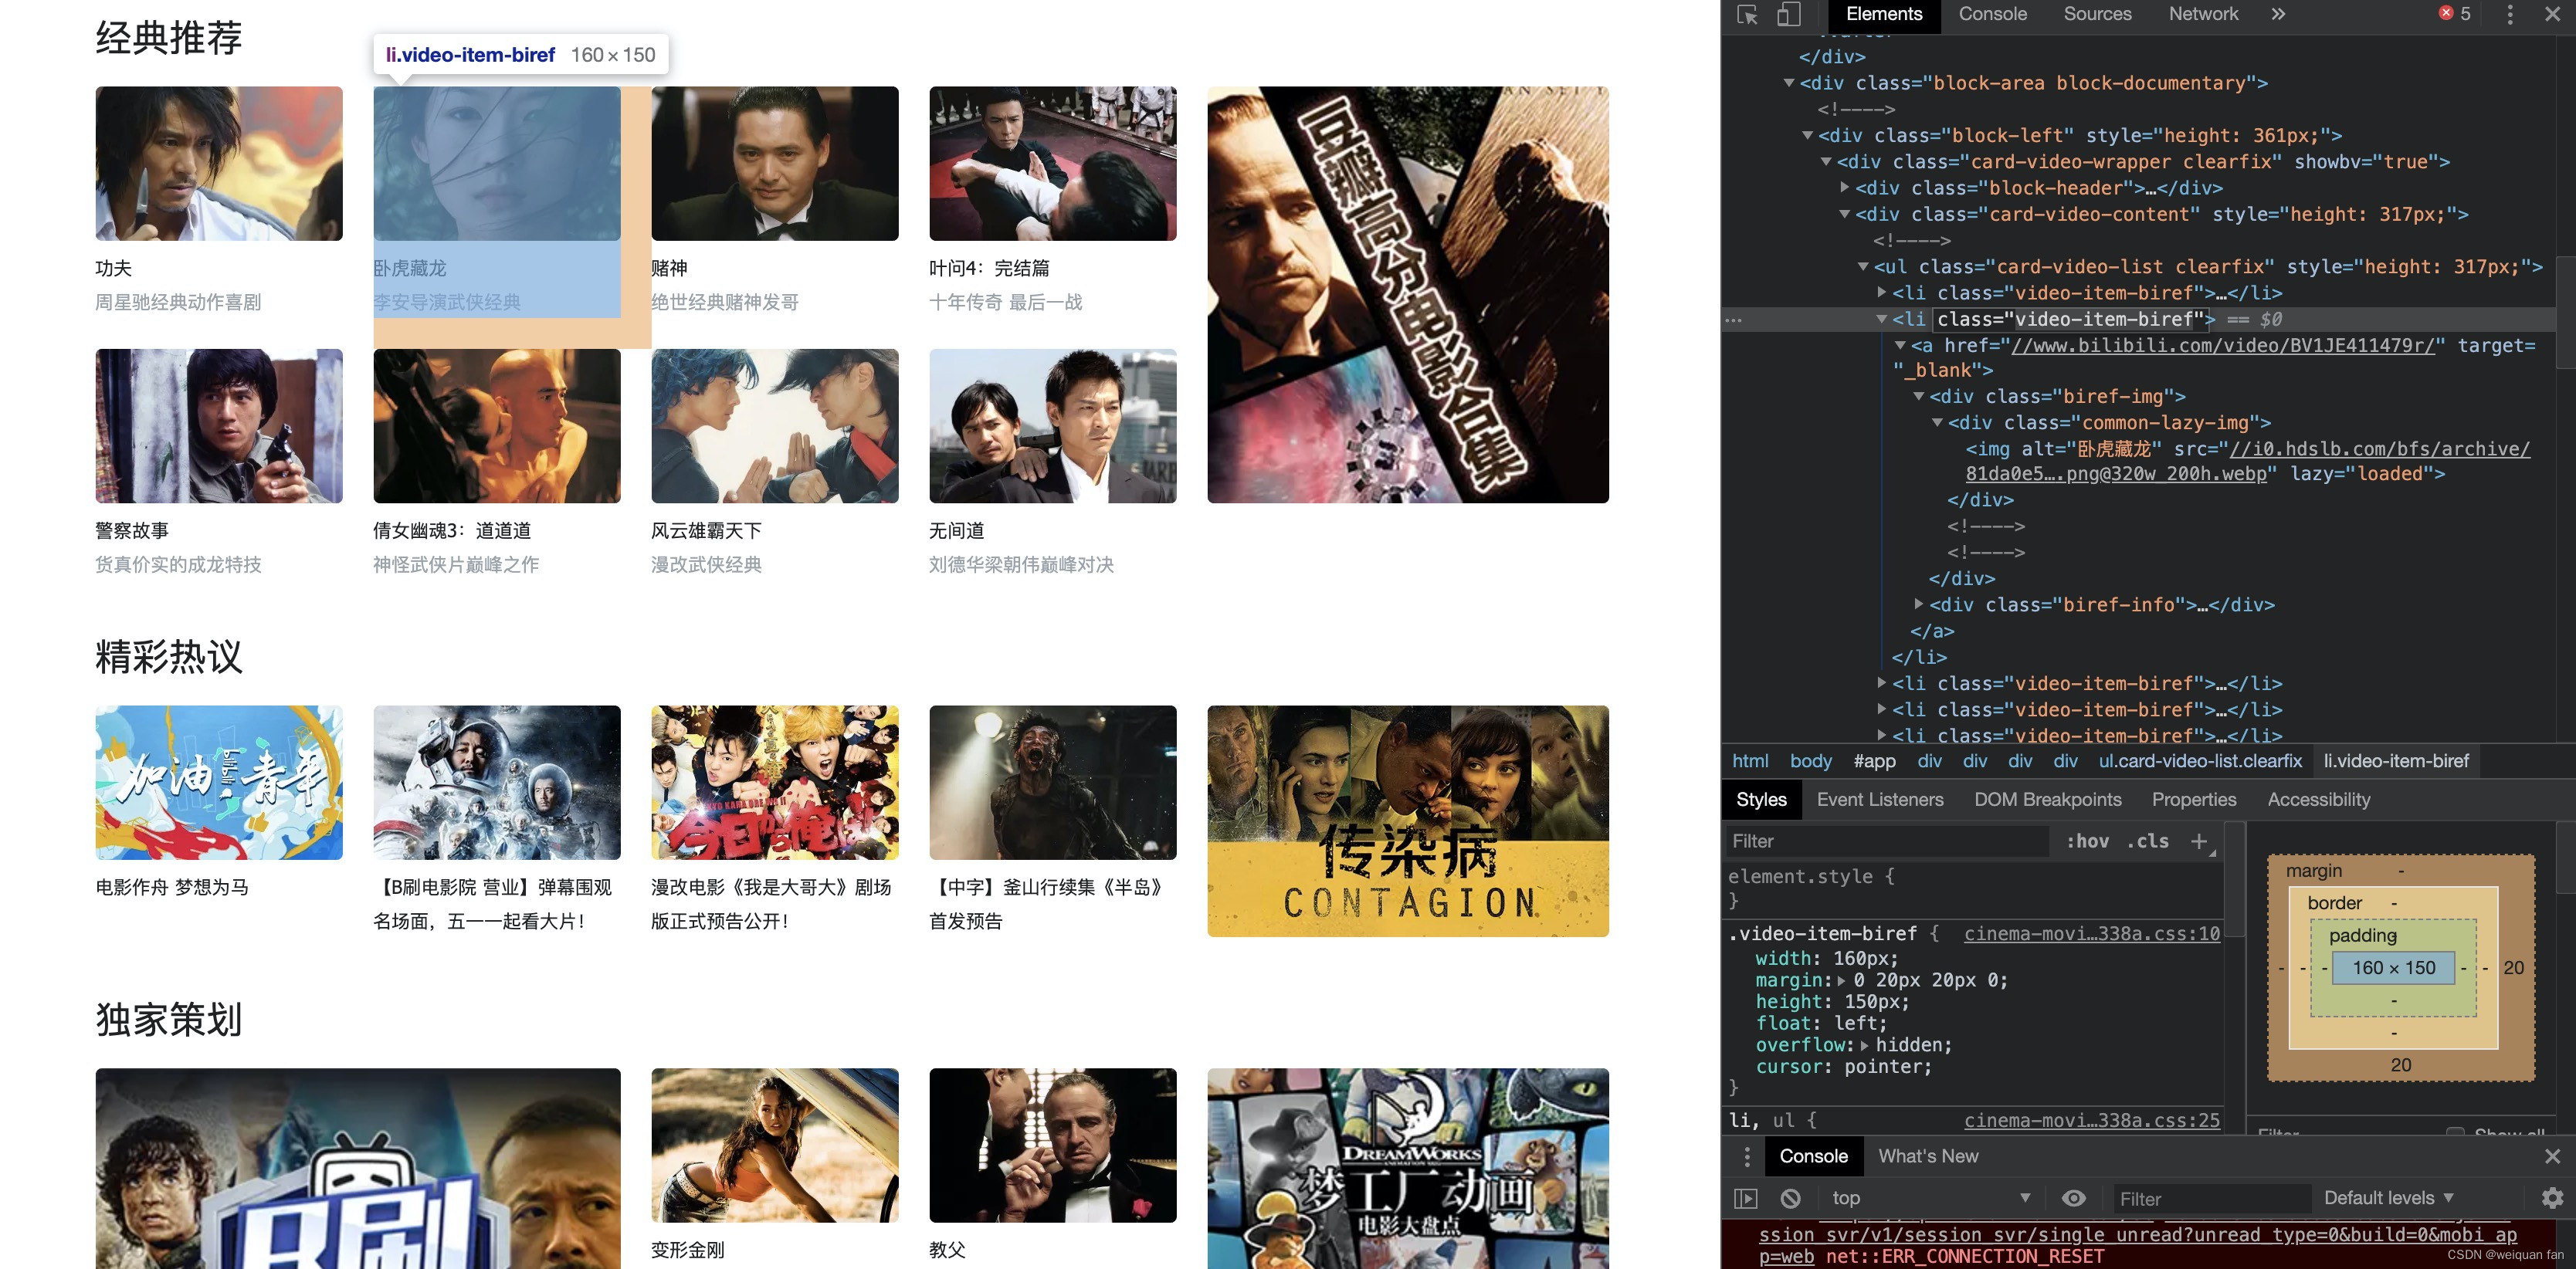
Task: Click the live expression eye icon
Action: click(x=2074, y=1198)
